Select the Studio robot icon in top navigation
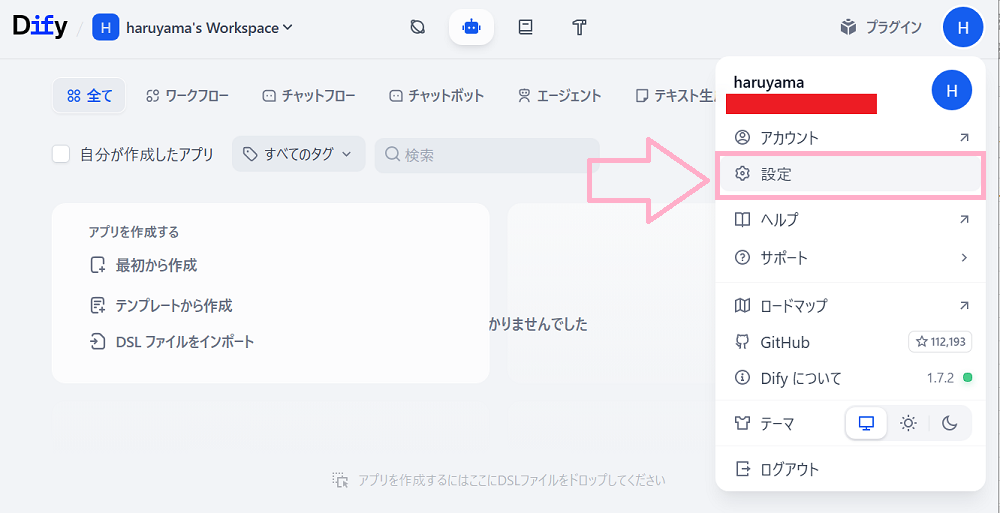The height and width of the screenshot is (513, 1000). pos(471,28)
